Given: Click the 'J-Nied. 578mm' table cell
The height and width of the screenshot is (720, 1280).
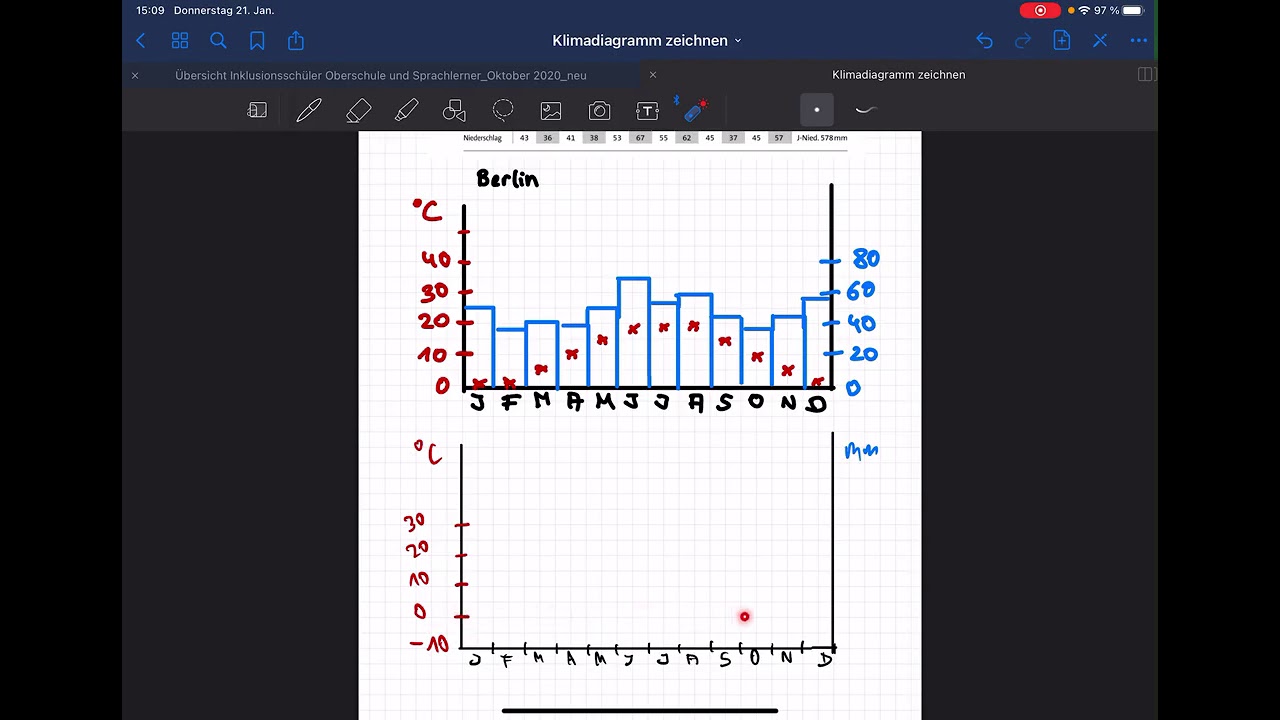Looking at the screenshot, I should [x=822, y=138].
